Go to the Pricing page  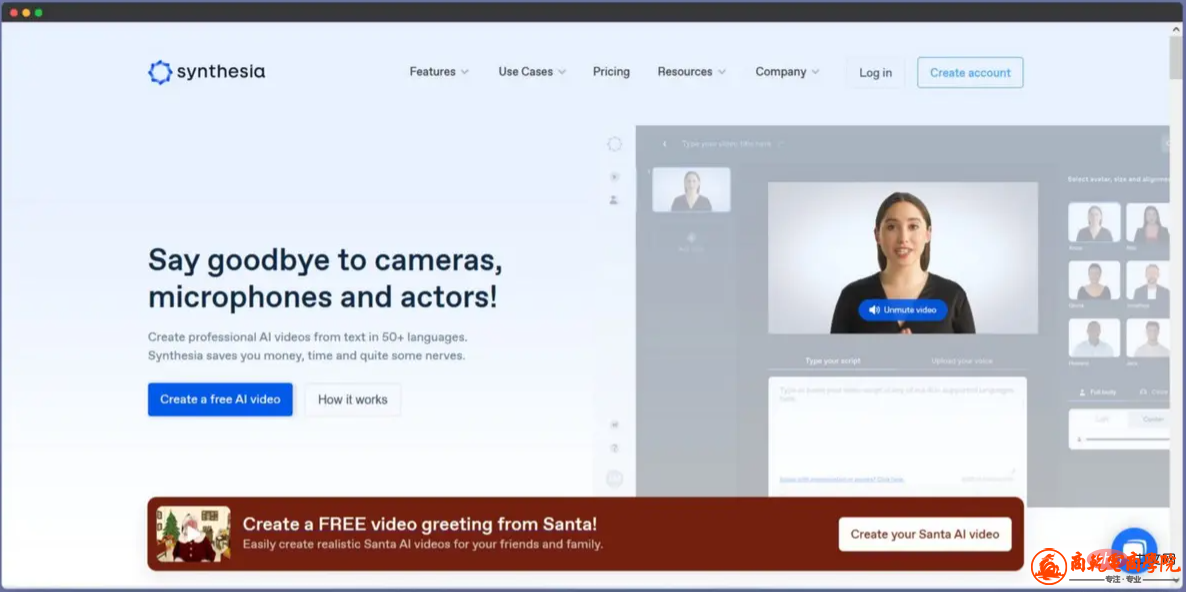611,72
